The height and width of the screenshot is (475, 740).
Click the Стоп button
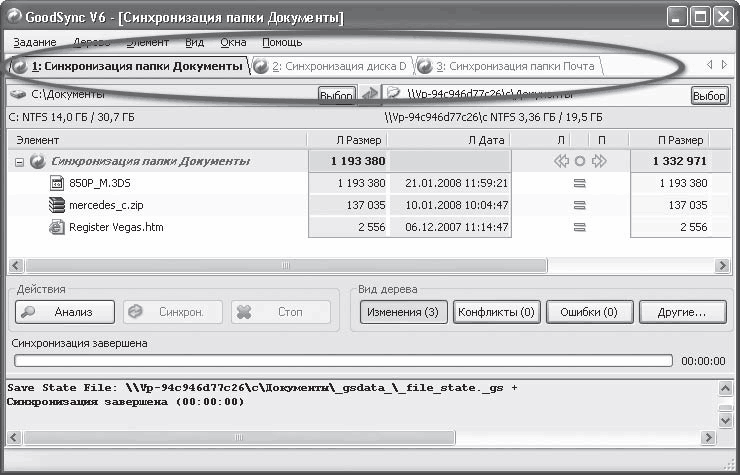[x=281, y=312]
